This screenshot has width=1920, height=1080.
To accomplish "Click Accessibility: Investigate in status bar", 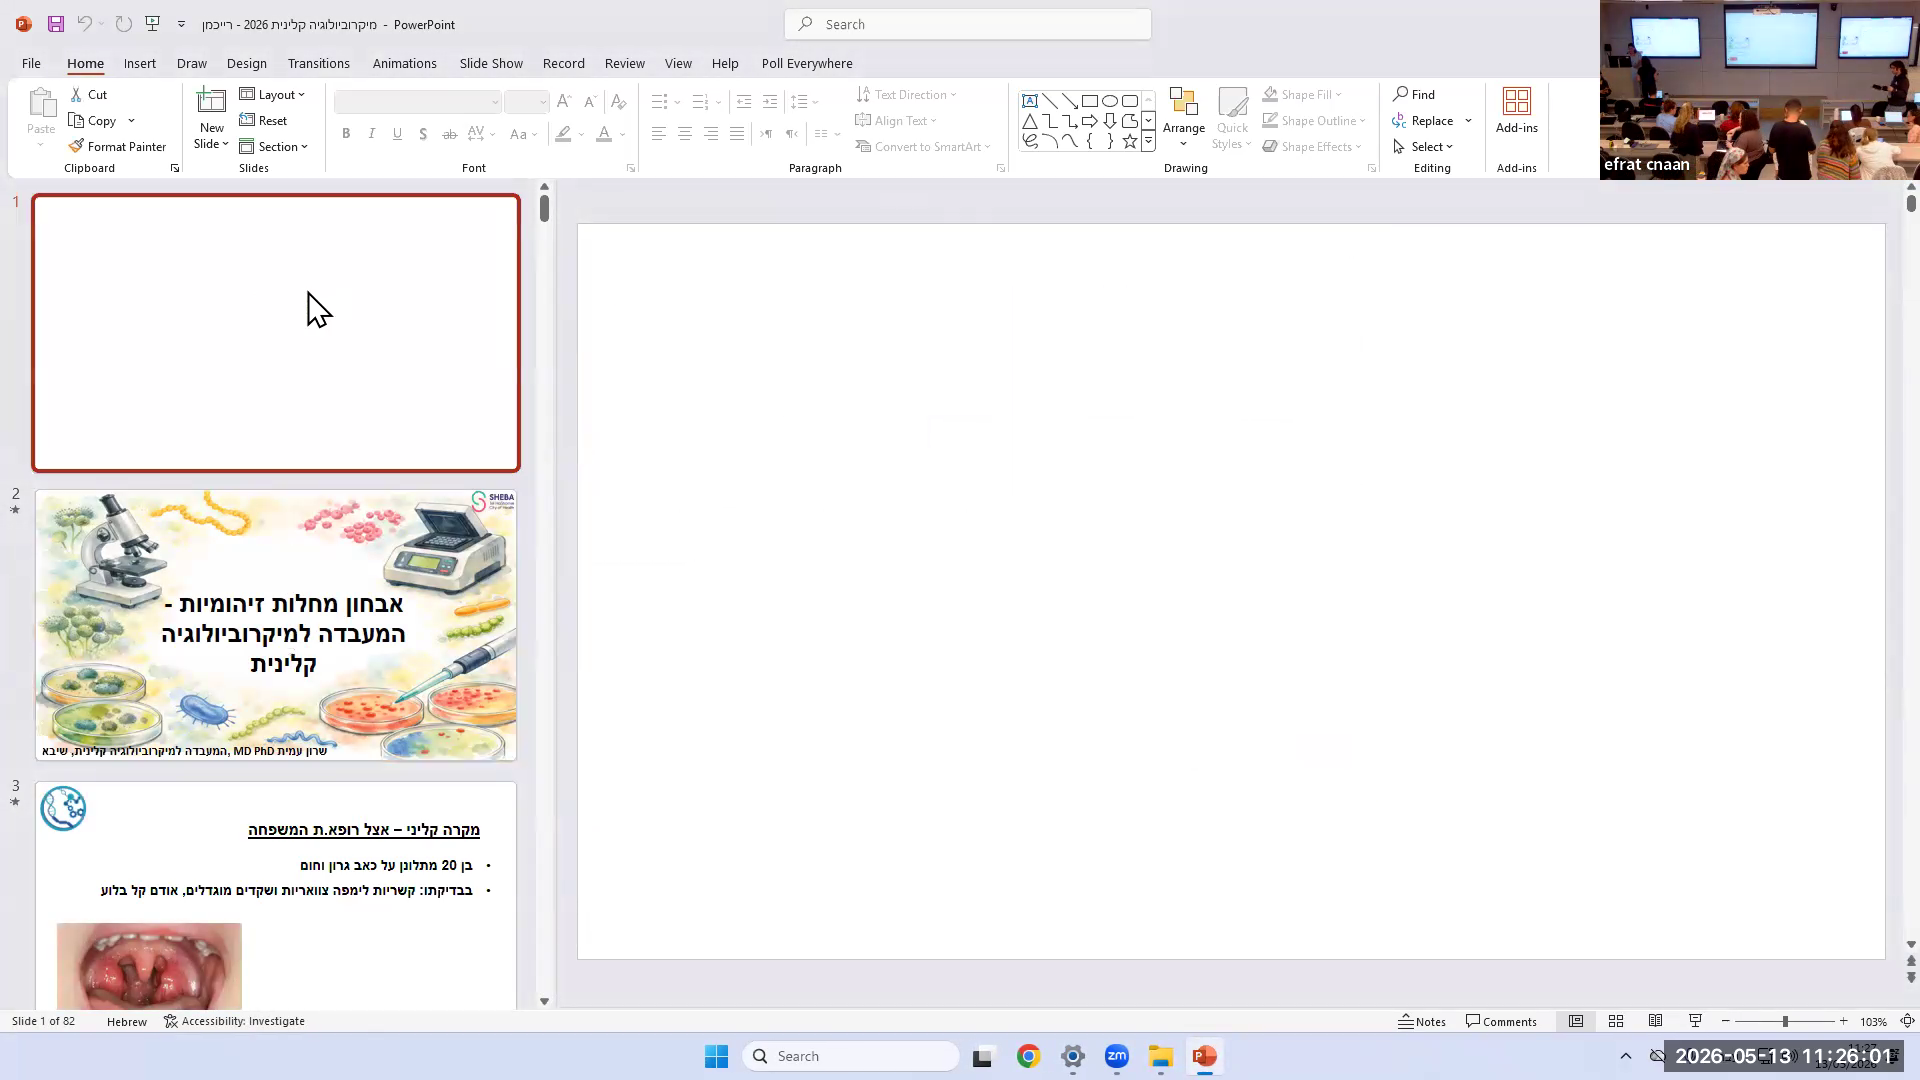I will (234, 1021).
